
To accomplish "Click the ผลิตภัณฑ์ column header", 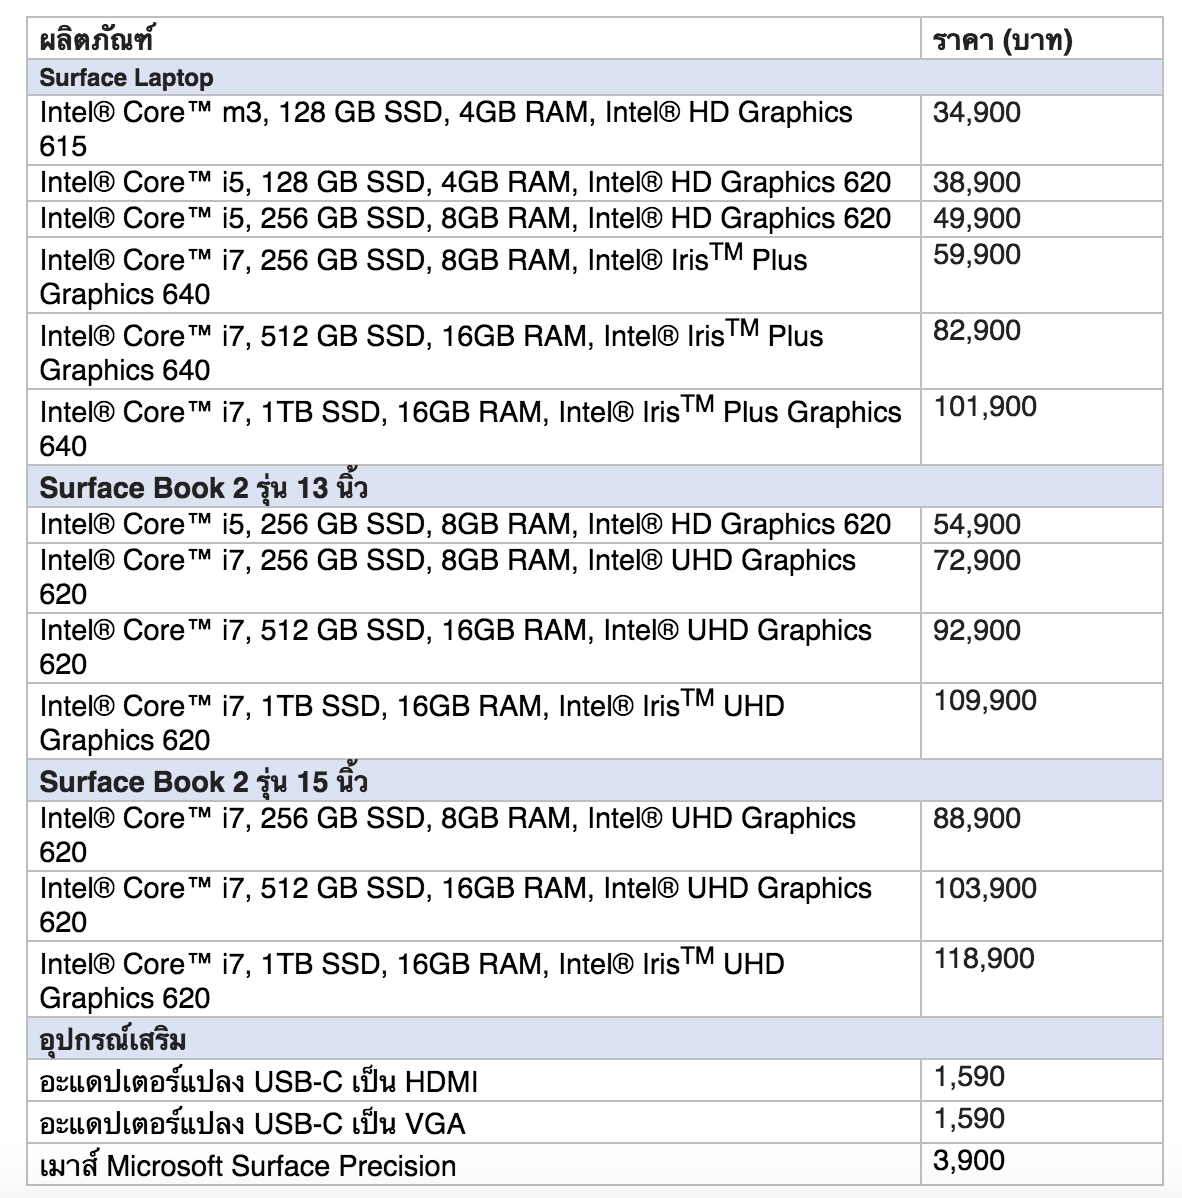I will 96,41.
